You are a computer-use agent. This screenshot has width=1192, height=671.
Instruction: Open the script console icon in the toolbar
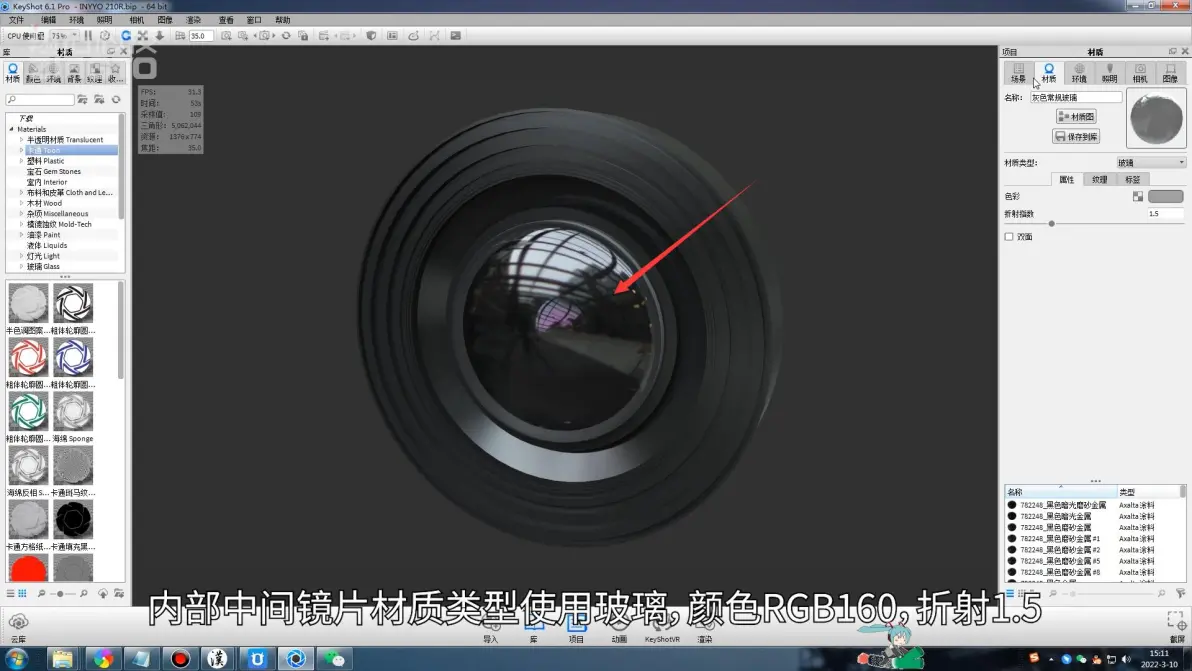pos(455,36)
